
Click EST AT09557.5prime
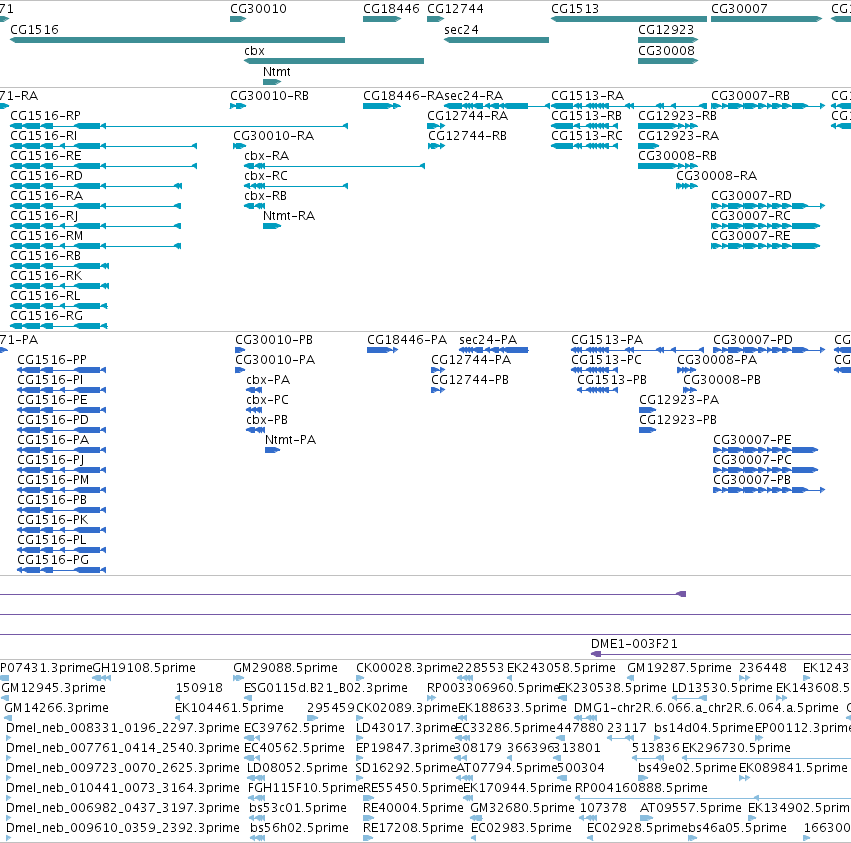tap(646, 818)
